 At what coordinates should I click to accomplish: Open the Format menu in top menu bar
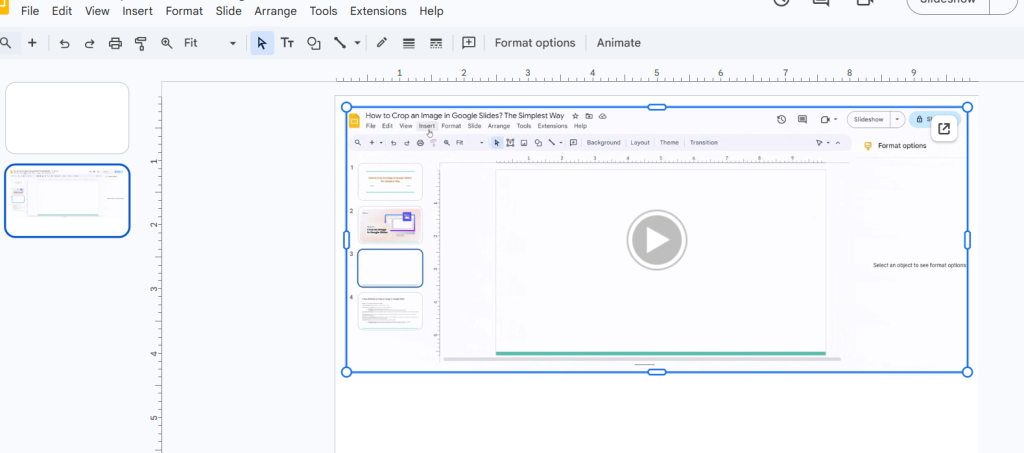184,11
